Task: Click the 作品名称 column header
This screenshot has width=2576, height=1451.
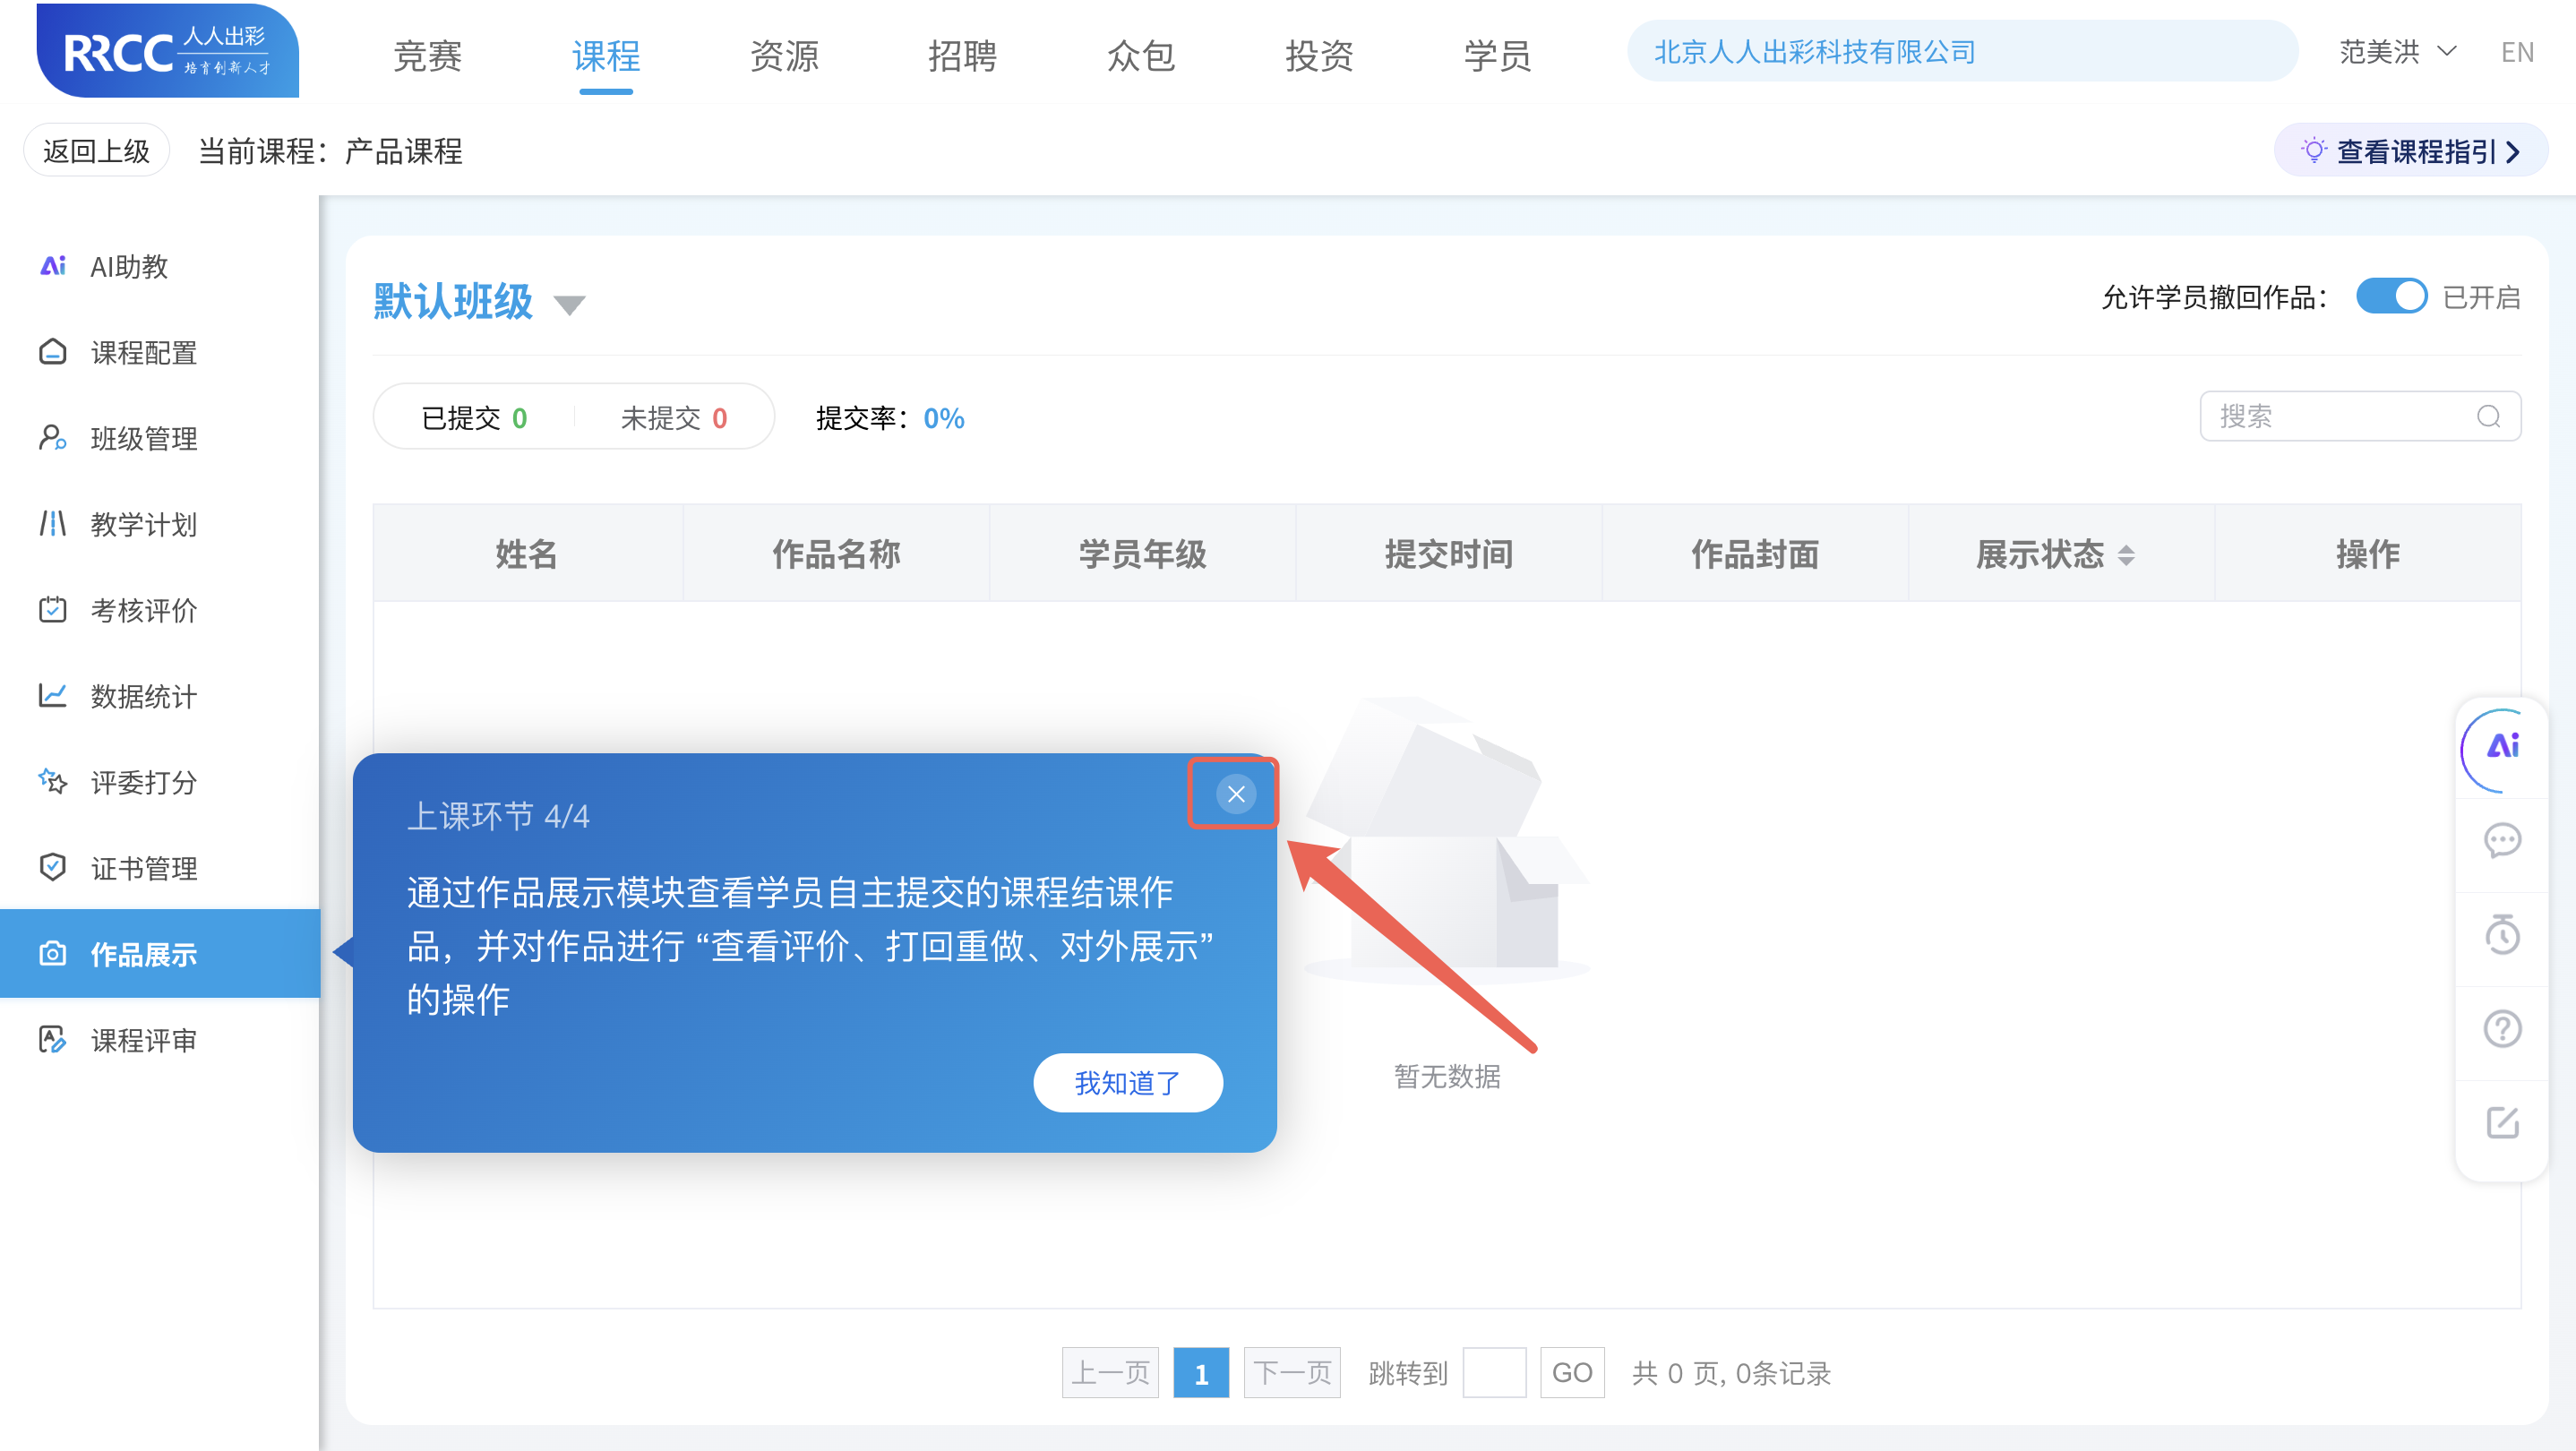Action: coord(836,553)
